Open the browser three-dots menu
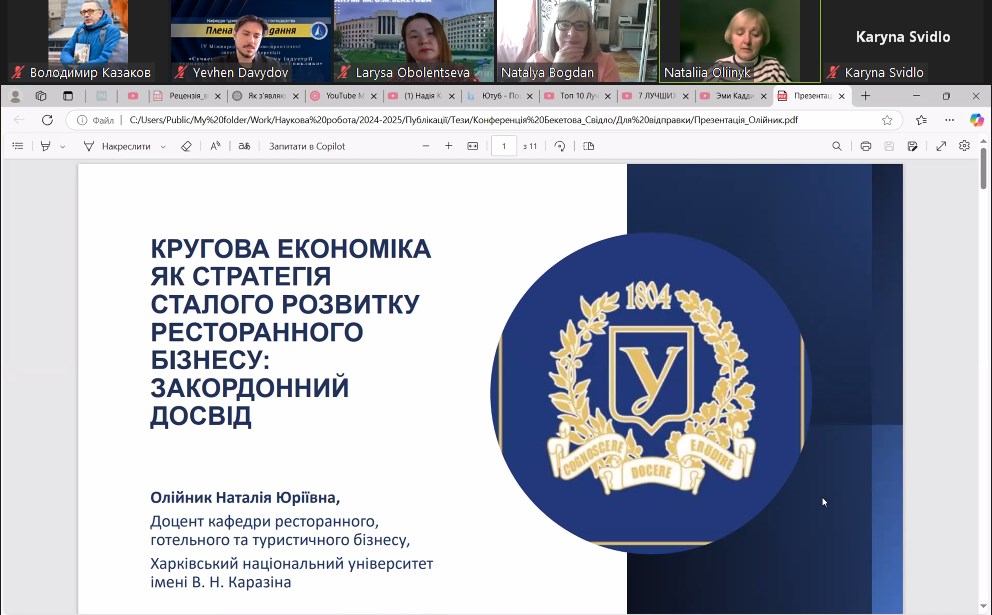 click(949, 120)
